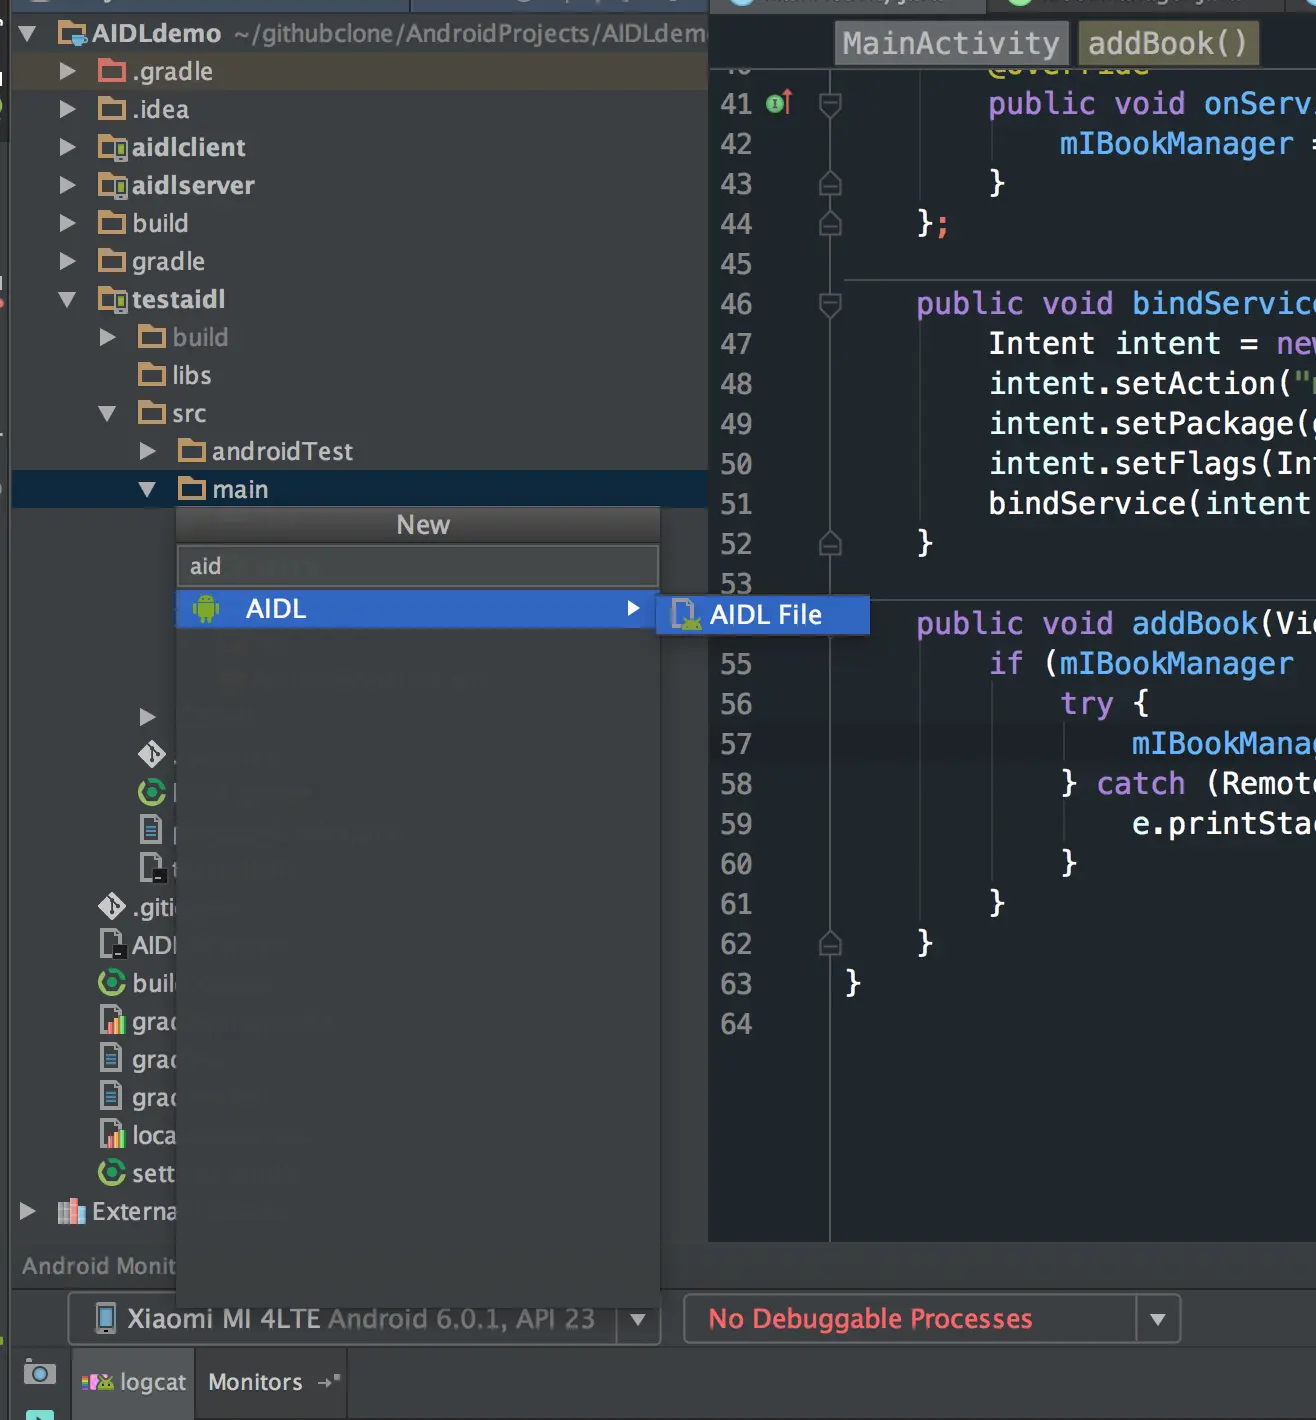Click the External Libraries icon
The height and width of the screenshot is (1420, 1316).
71,1212
